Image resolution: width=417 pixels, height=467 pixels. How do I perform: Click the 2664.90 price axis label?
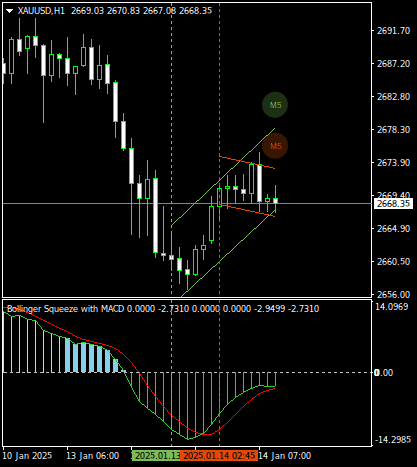pos(393,229)
